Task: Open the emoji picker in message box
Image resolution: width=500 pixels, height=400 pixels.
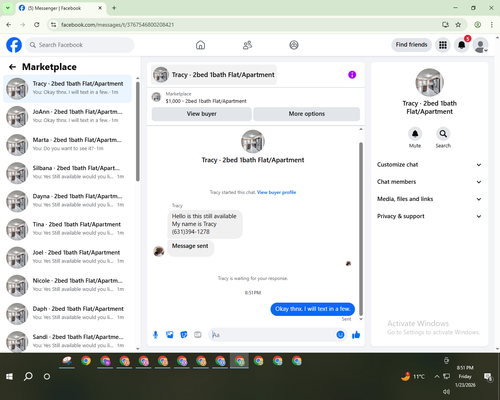Action: (x=340, y=335)
